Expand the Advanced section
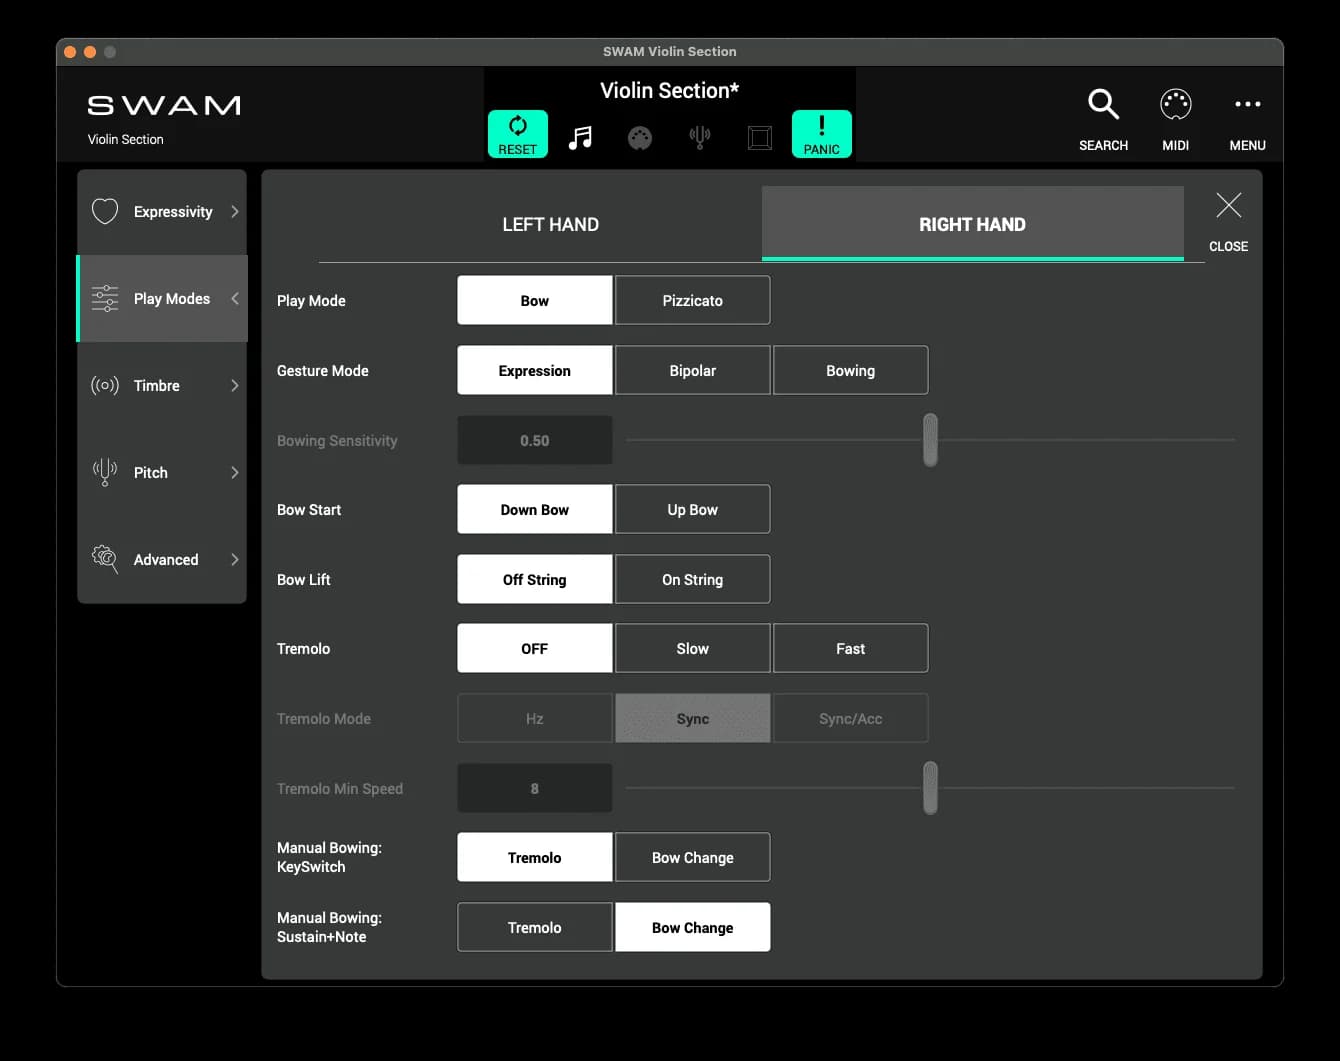Screen dimensions: 1340x1061 [163, 560]
